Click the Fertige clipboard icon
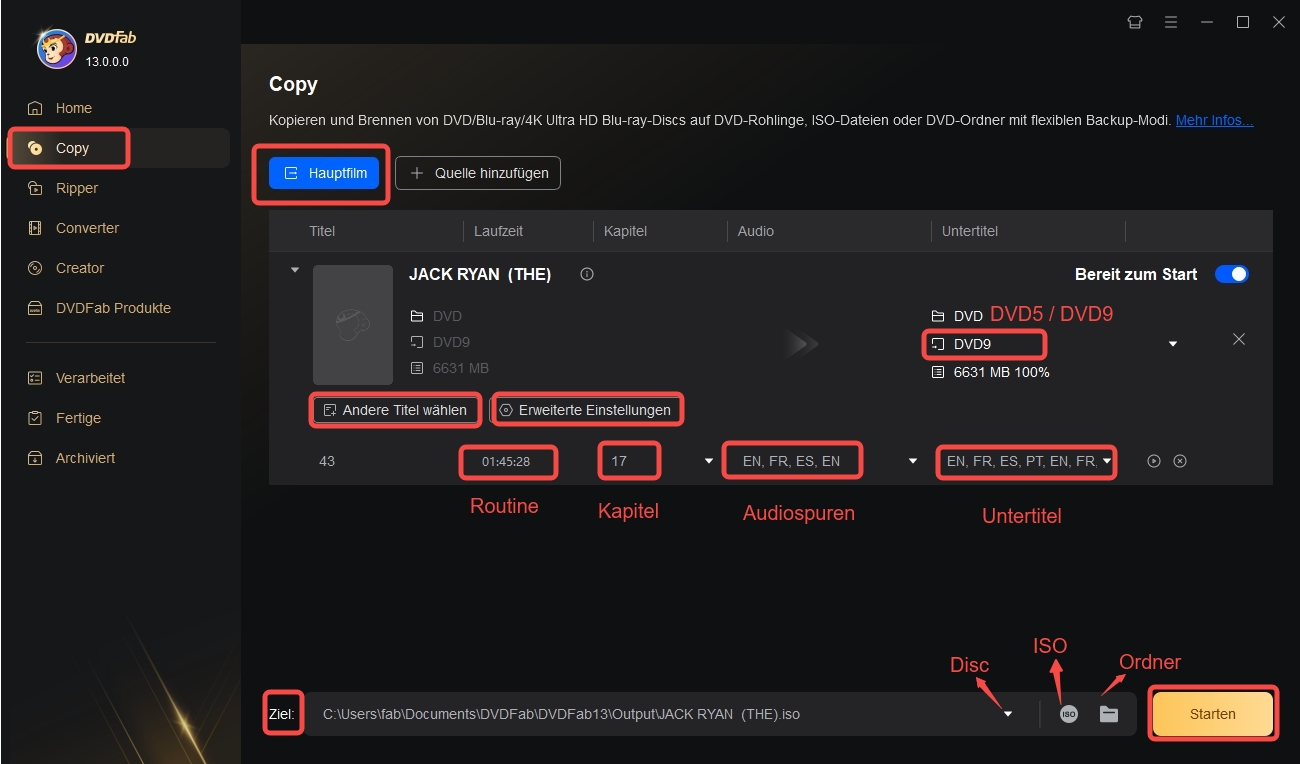 click(36, 418)
